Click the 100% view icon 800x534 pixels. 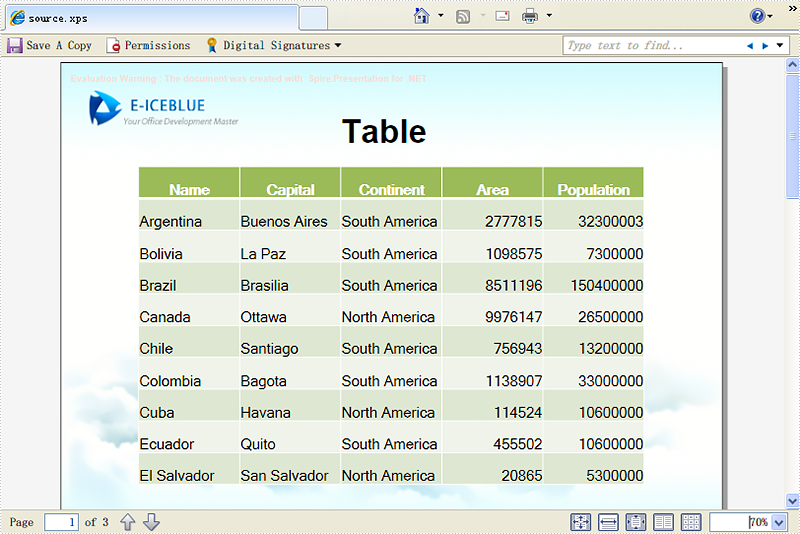tap(581, 522)
